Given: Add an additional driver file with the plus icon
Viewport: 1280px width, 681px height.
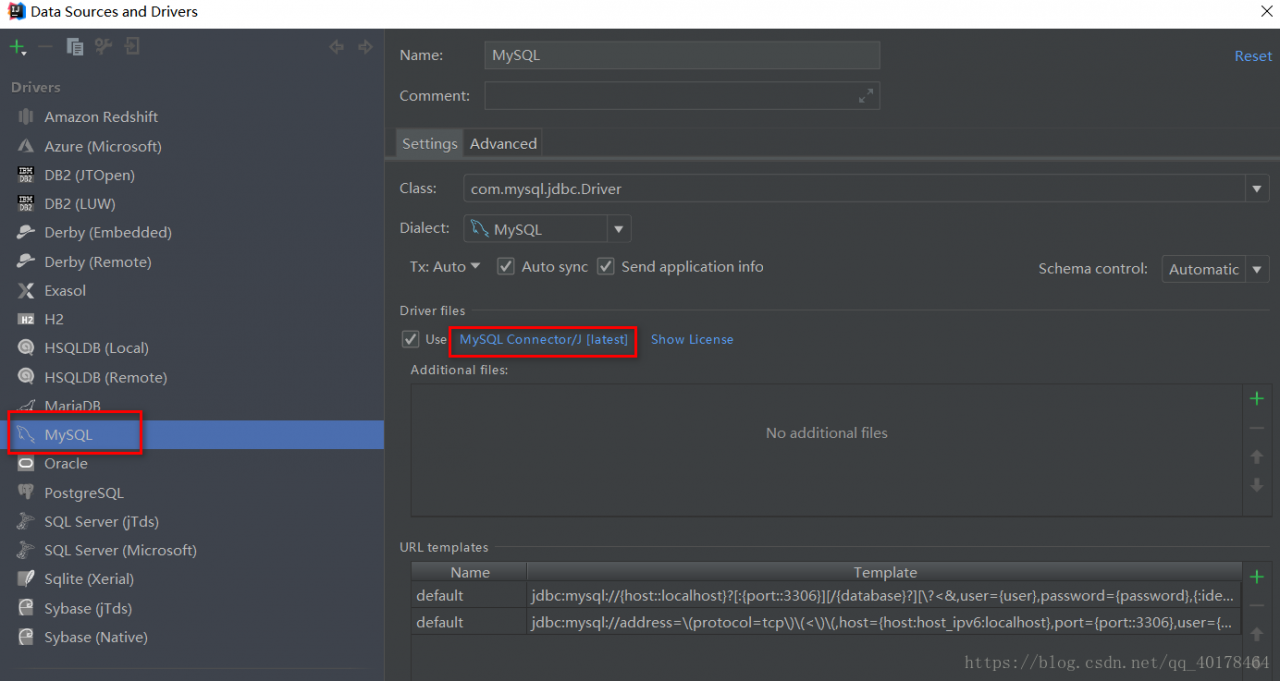Looking at the screenshot, I should tap(1257, 399).
